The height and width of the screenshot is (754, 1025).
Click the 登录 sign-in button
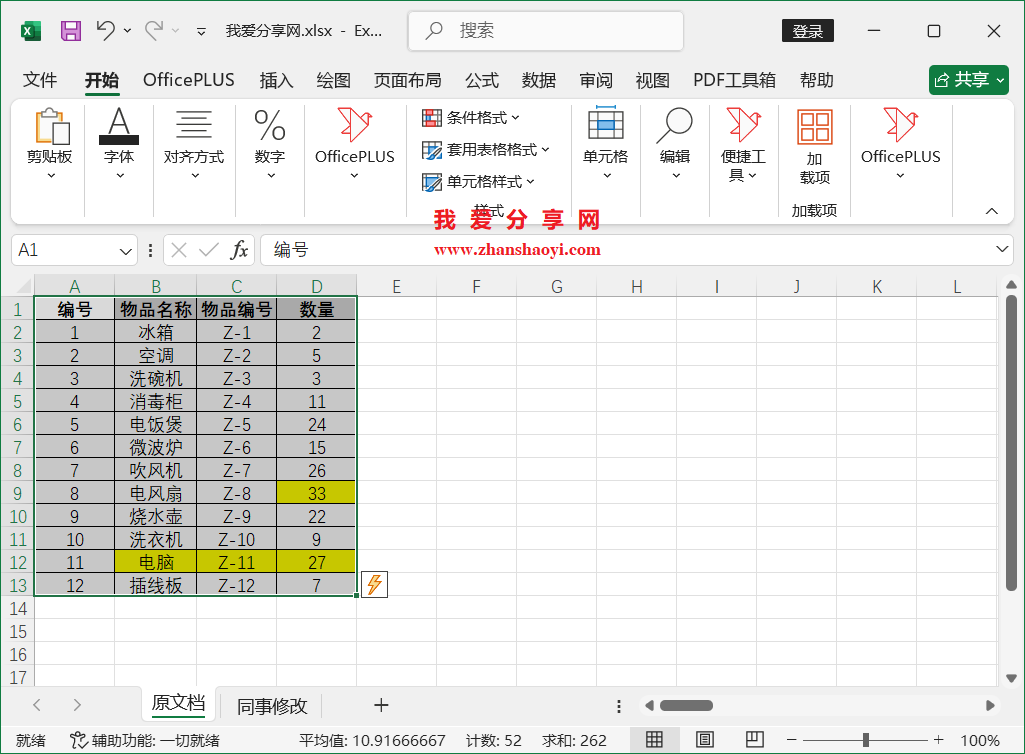806,30
